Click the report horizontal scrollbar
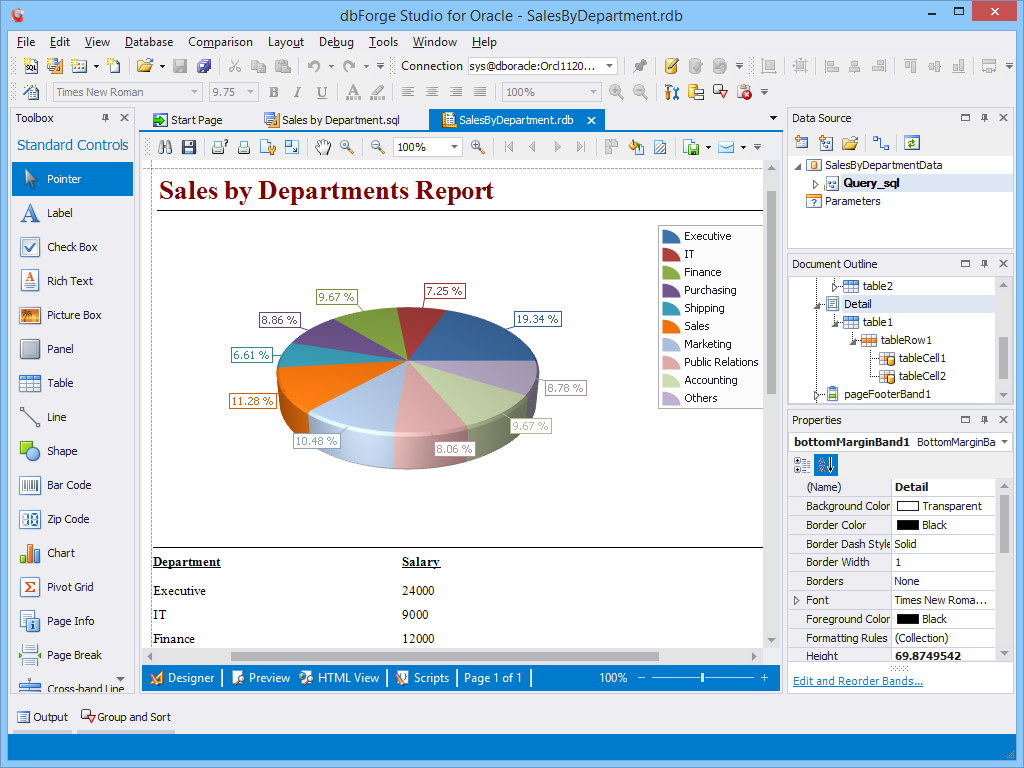 coord(444,656)
